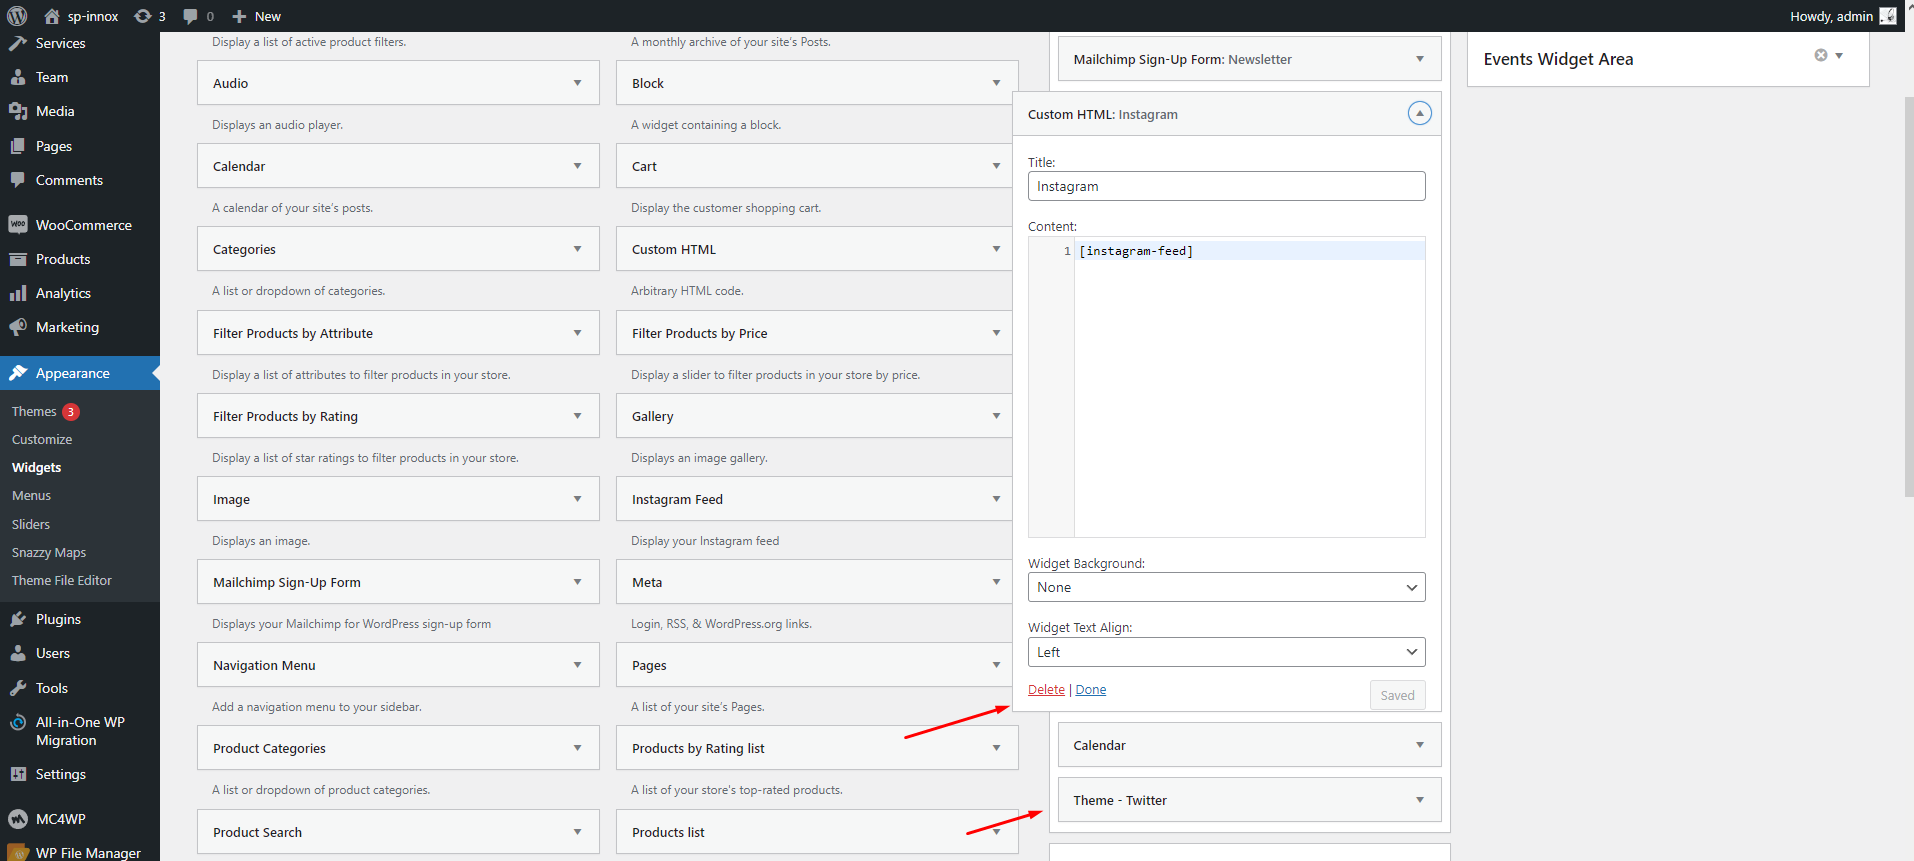Open the comments bubble icon in admin bar
1914x861 pixels.
pyautogui.click(x=190, y=16)
